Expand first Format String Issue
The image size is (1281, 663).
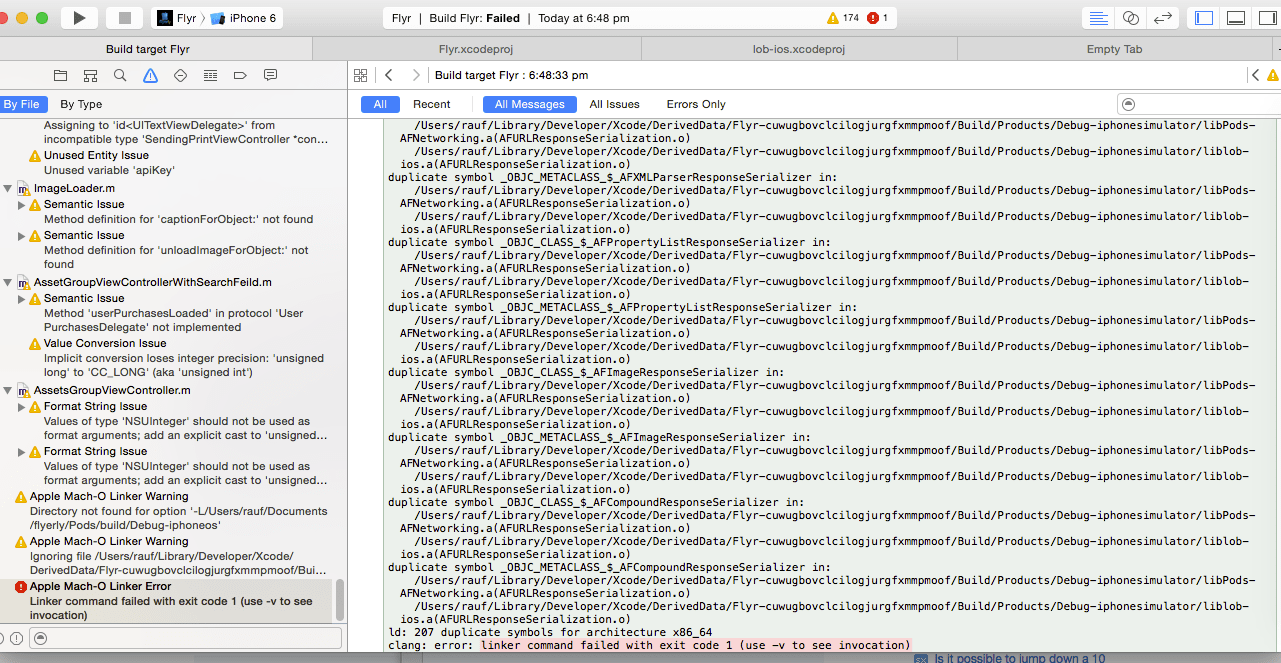pos(22,406)
